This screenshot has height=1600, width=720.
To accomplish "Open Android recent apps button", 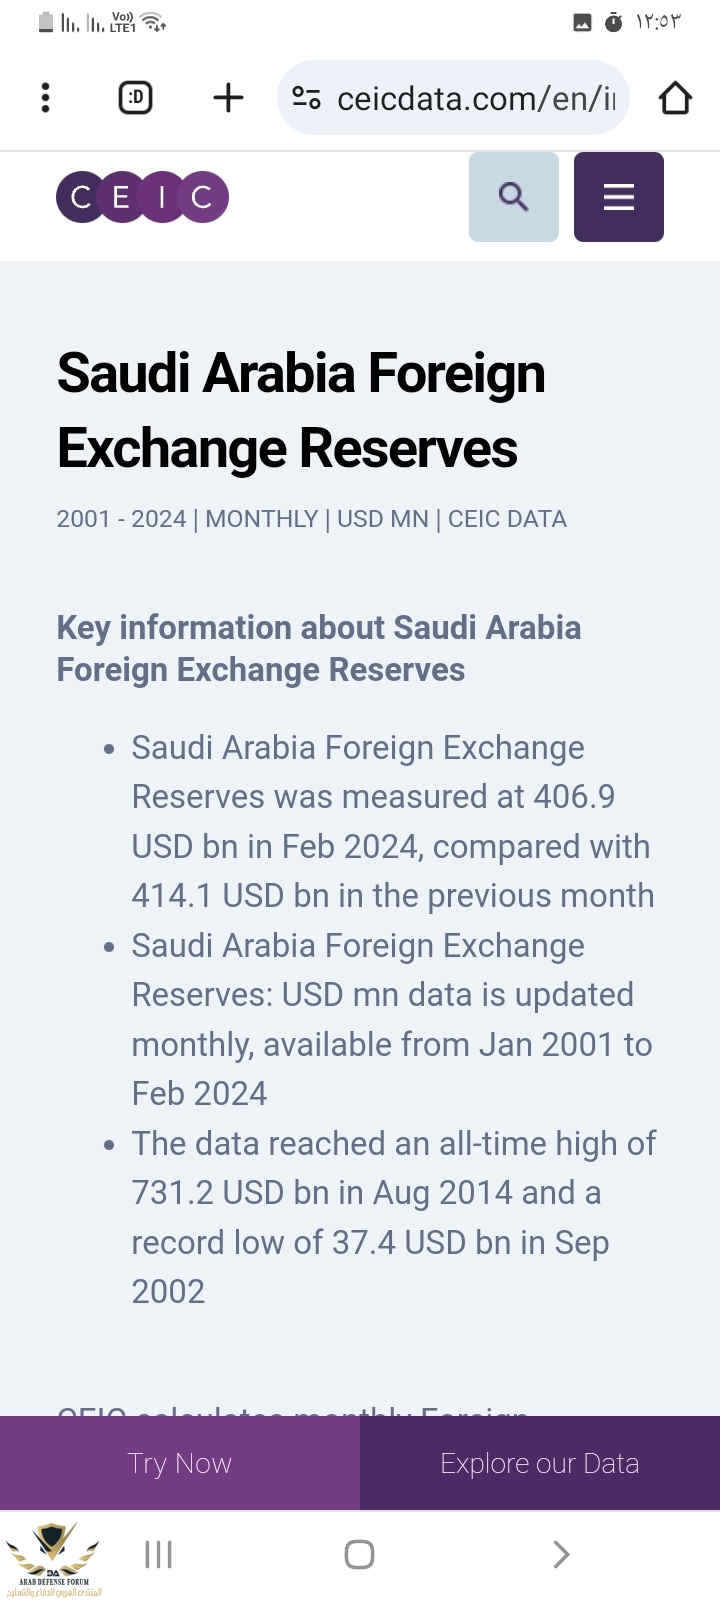I will 158,1554.
